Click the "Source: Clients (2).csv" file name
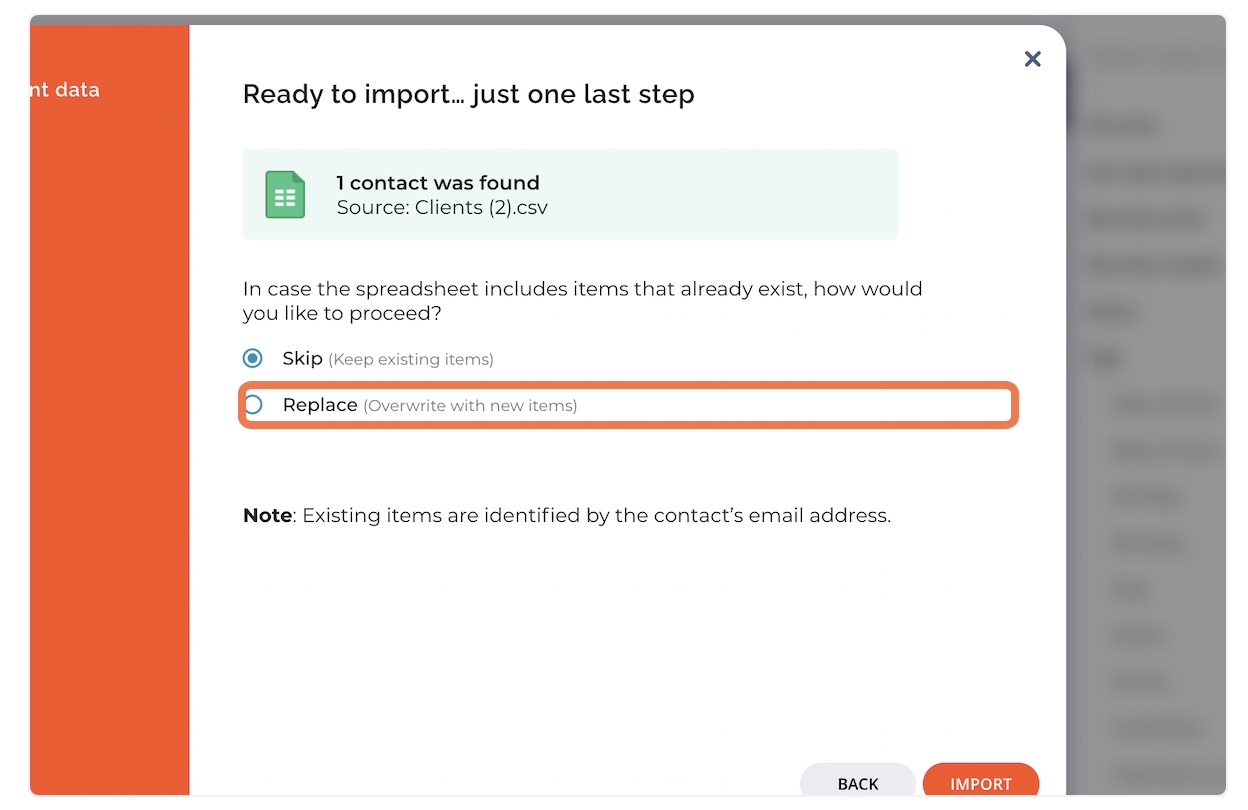The height and width of the screenshot is (810, 1248). coord(442,208)
